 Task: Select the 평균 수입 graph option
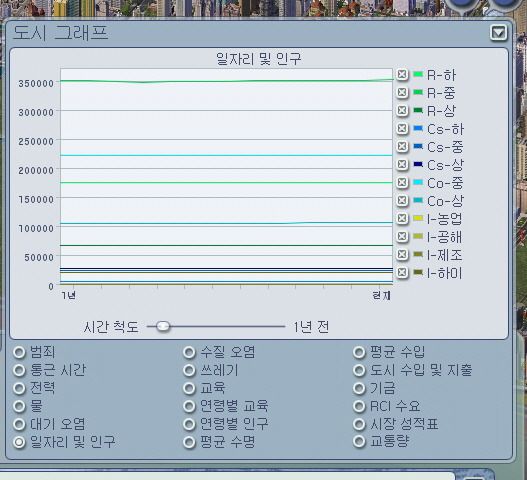pyautogui.click(x=359, y=352)
